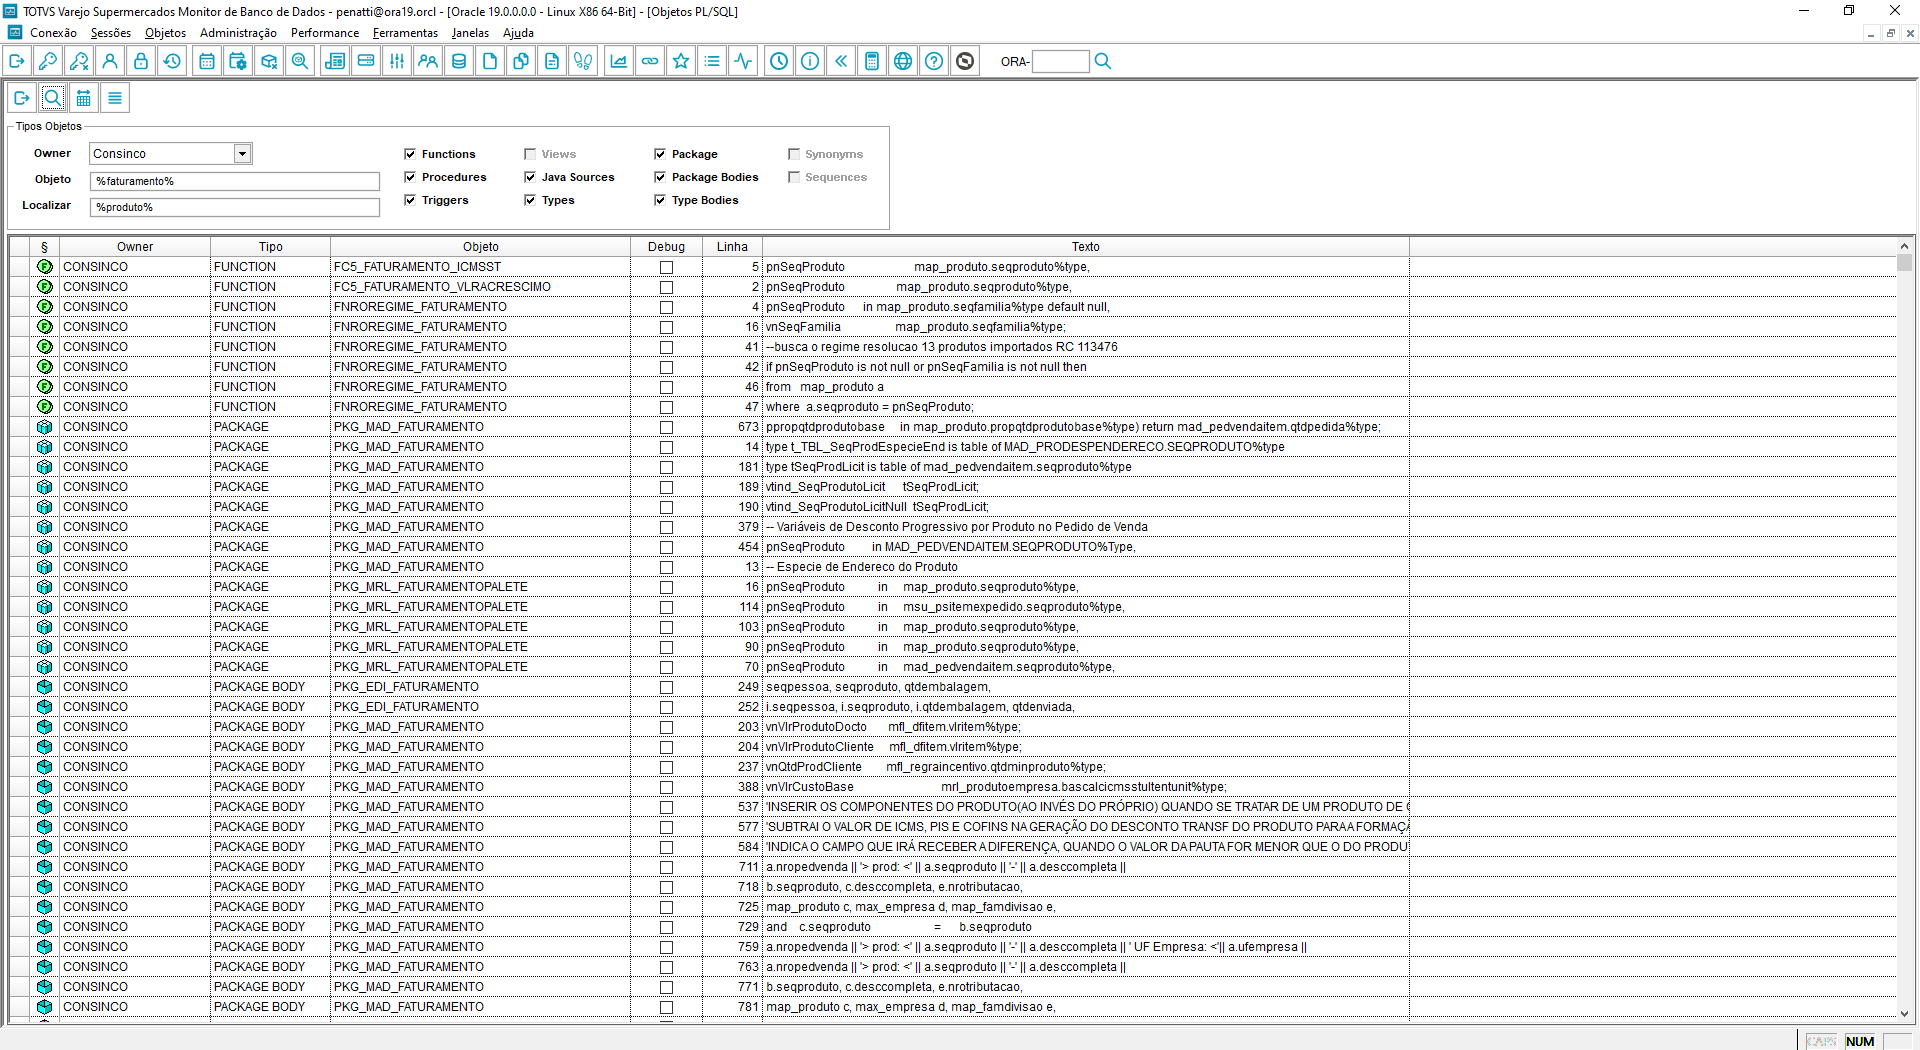Screen dimensions: 1920x1050
Task: Click the bulleted list toolbar icon
Action: pos(712,61)
